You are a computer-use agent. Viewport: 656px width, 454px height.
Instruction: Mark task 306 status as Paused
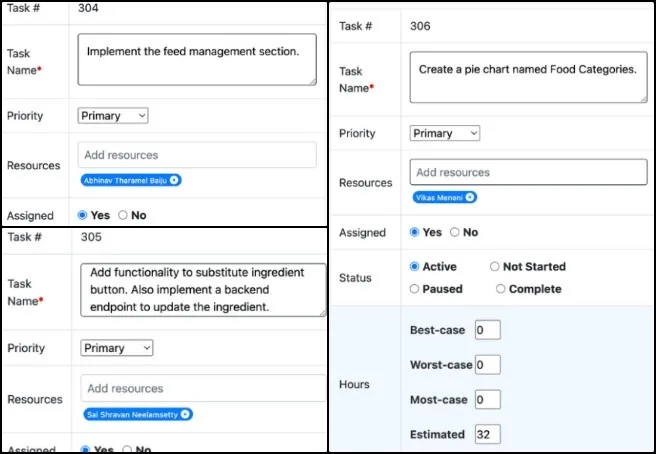(x=415, y=289)
